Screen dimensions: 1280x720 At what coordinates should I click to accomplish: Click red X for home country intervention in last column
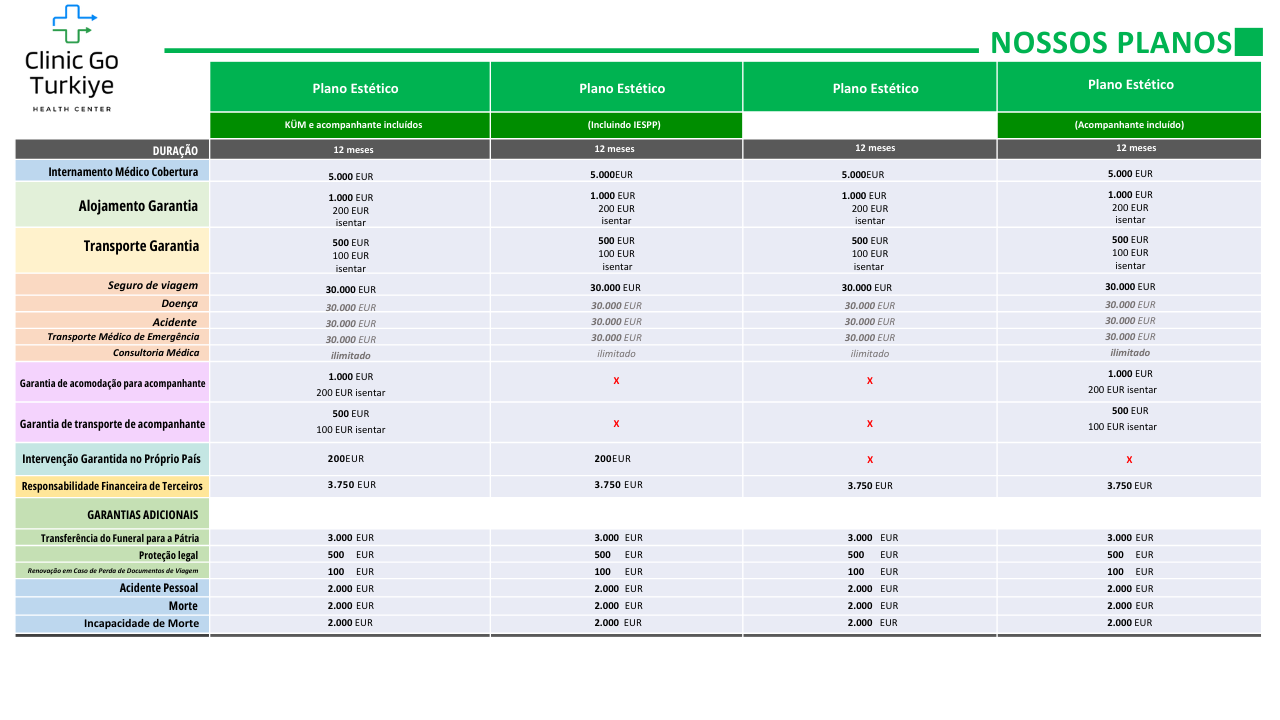[1129, 460]
